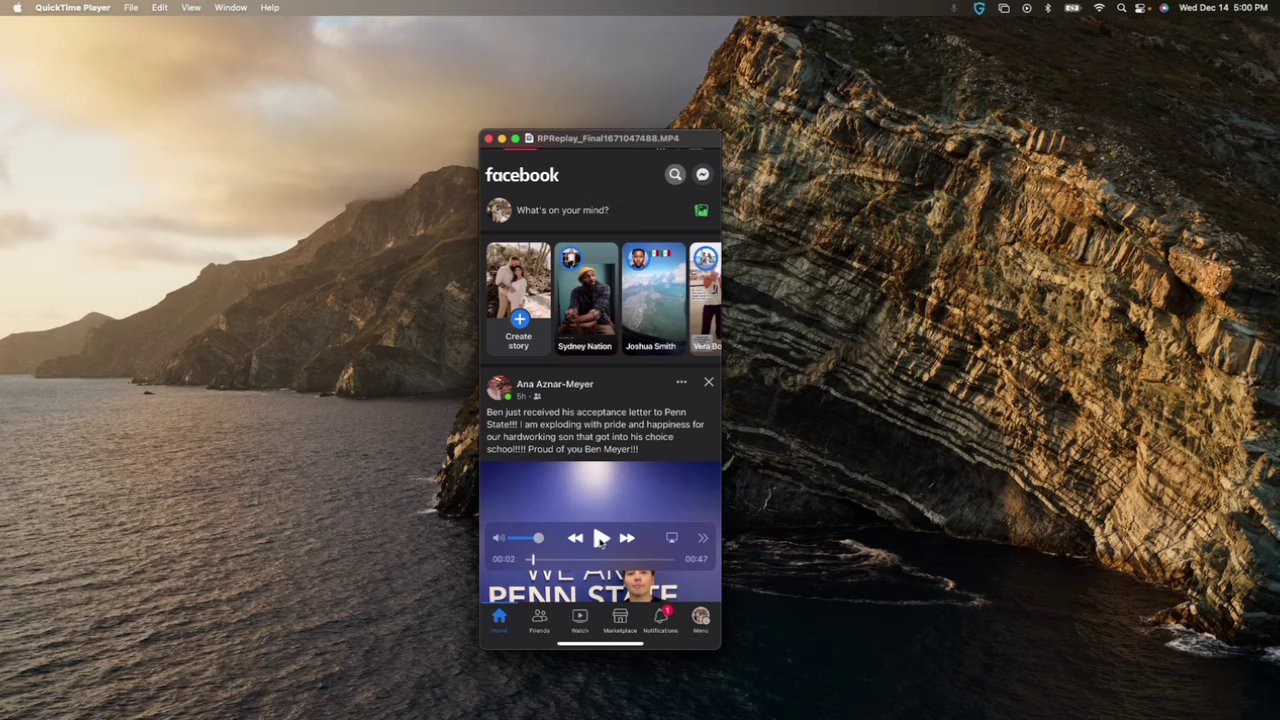Click the rewind button
This screenshot has width=1280, height=720.
[575, 538]
